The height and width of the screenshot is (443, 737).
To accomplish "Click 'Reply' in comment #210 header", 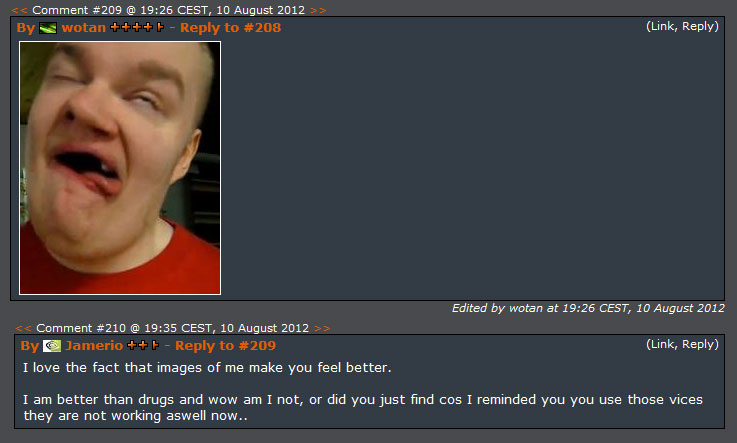I will [x=698, y=344].
